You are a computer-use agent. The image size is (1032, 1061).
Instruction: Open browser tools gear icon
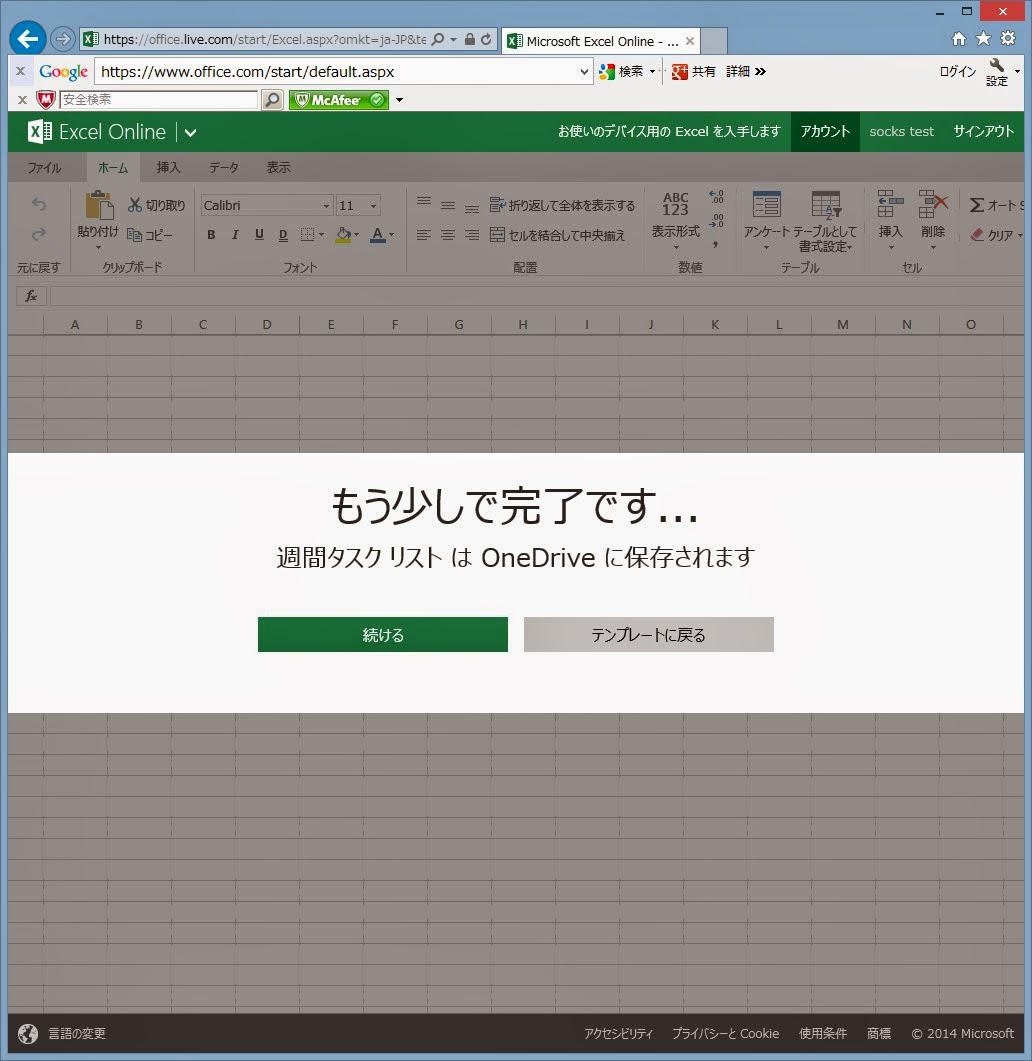coord(1008,39)
